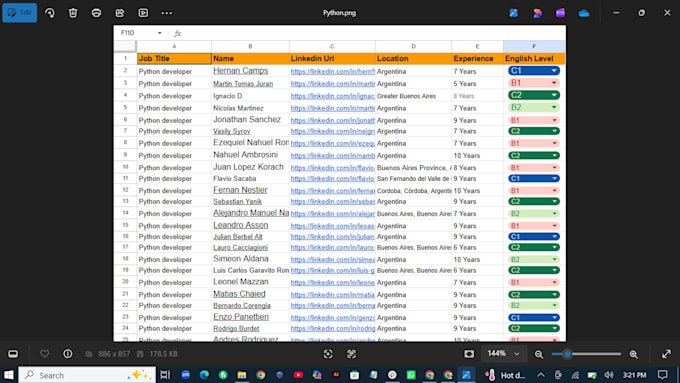Open the Designer colorful icon in title bar
Viewport: 680px width, 383px height.
[537, 13]
